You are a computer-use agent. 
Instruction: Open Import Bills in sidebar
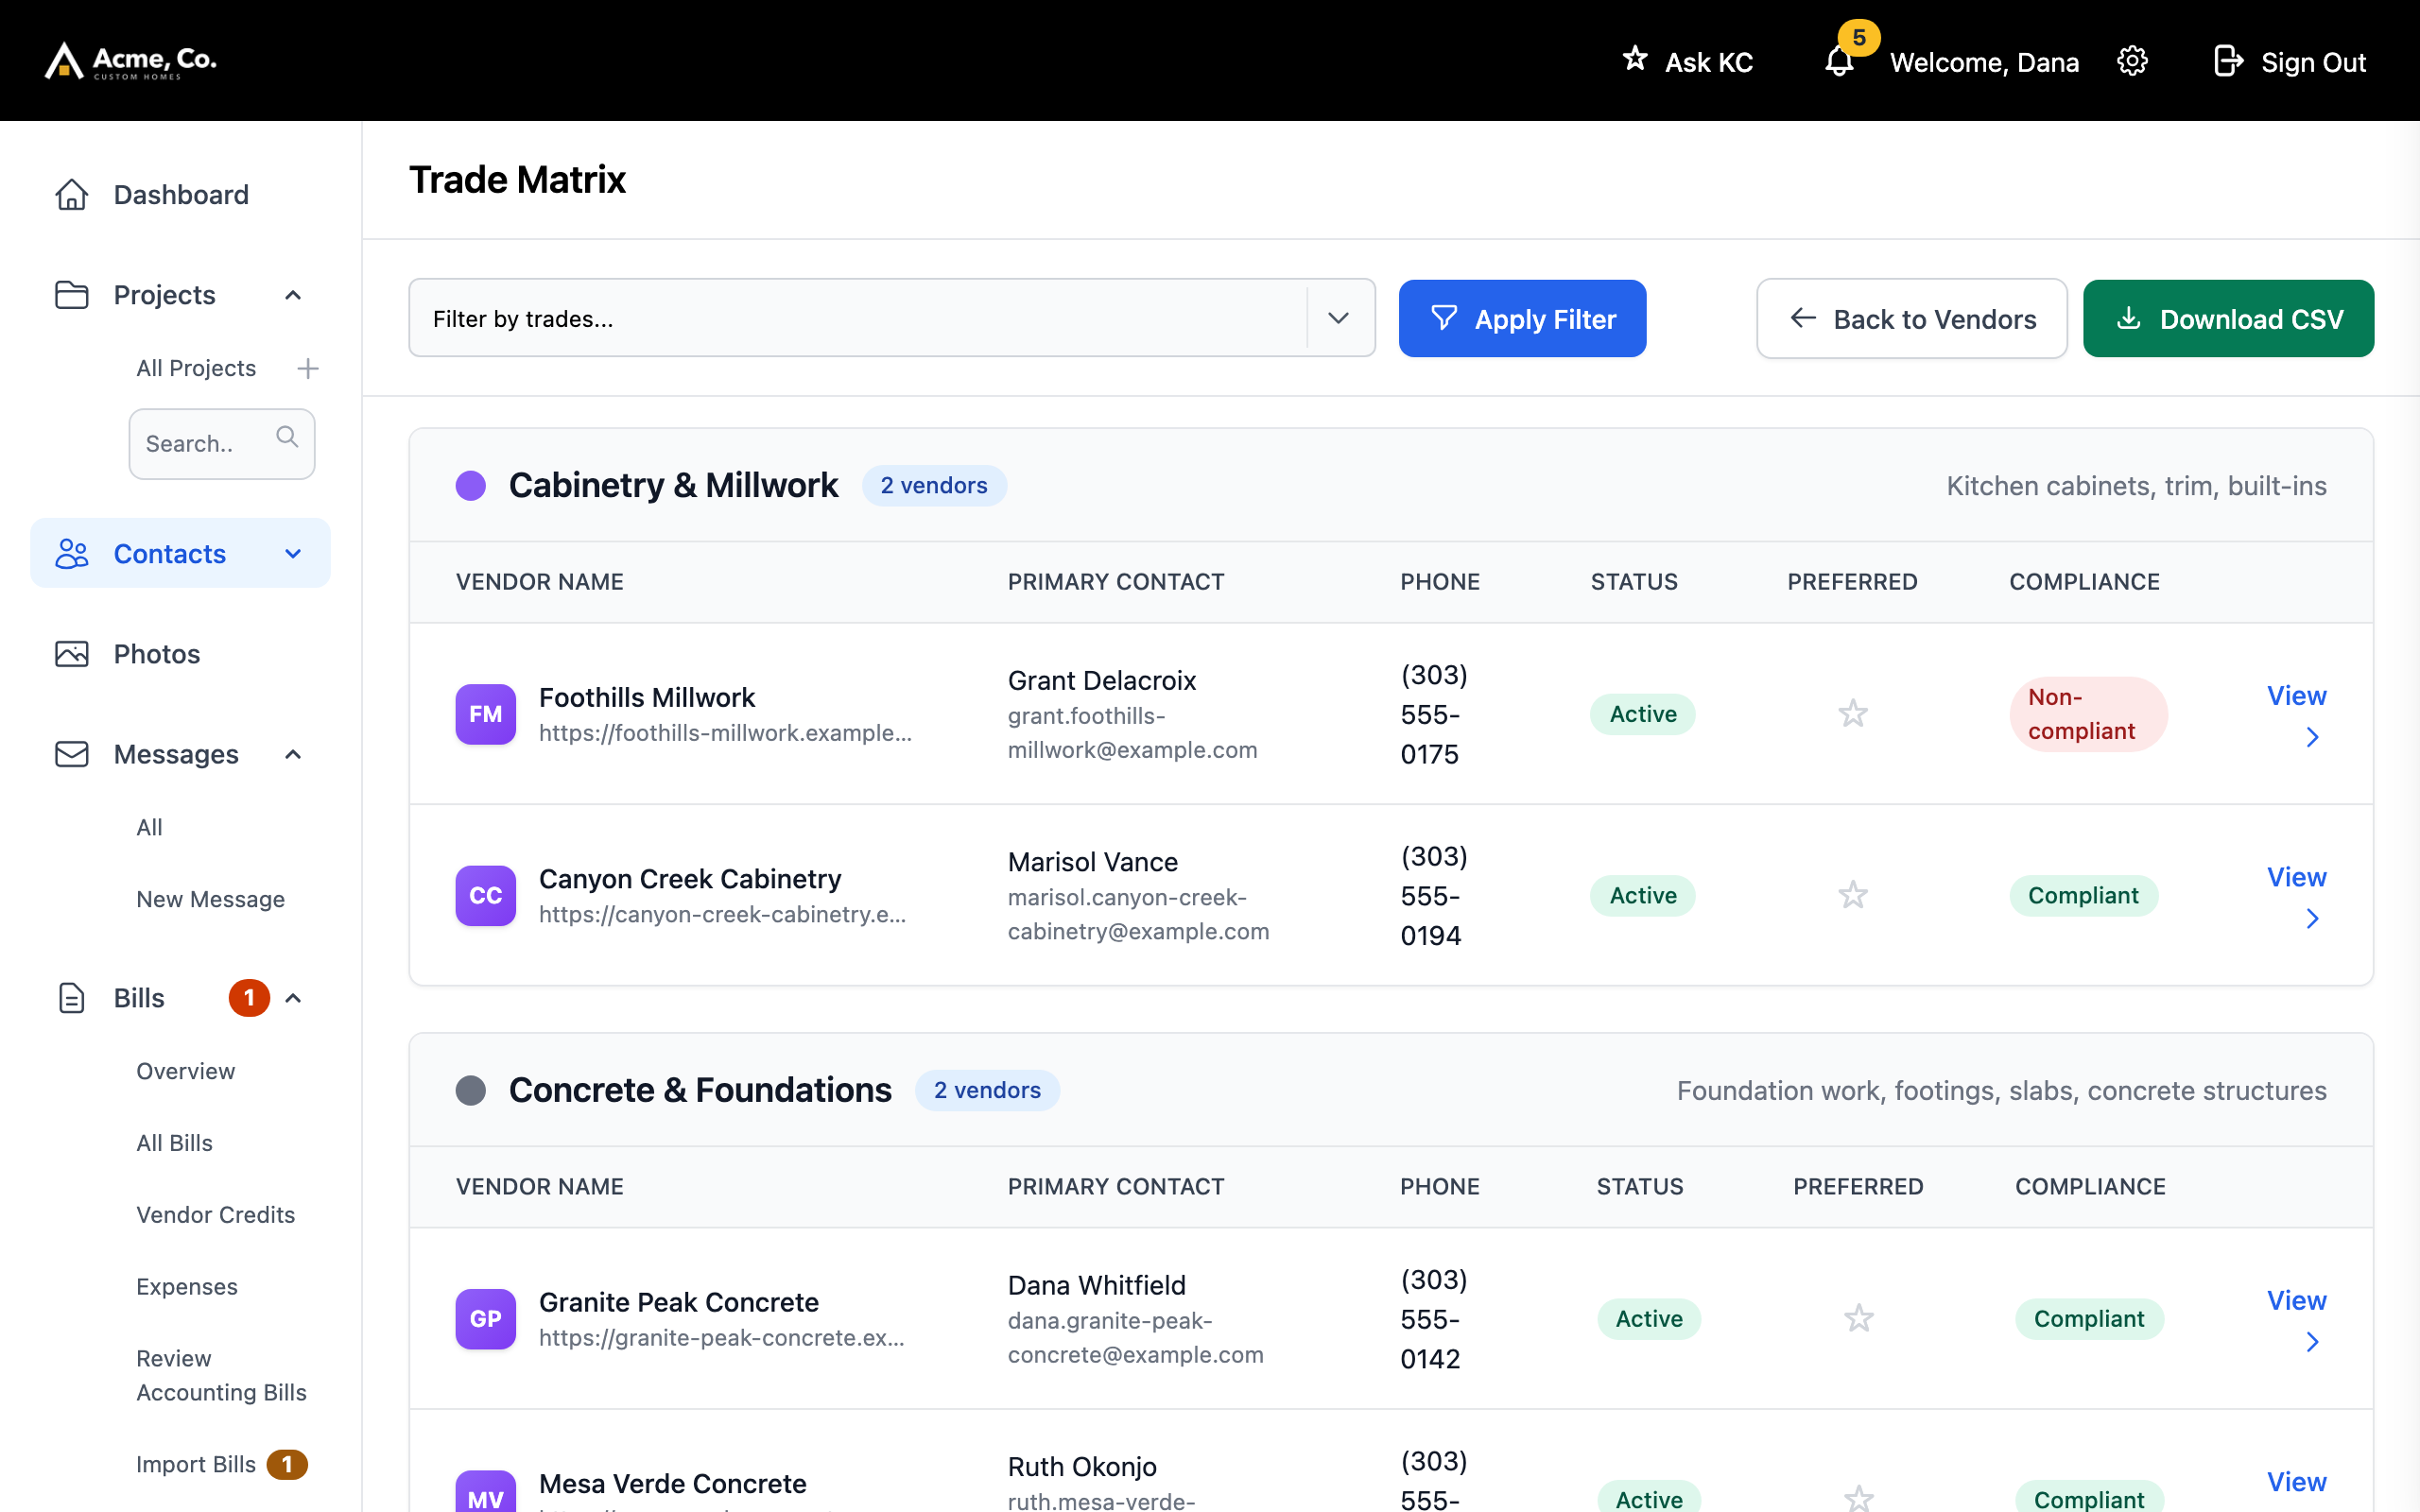tap(196, 1464)
